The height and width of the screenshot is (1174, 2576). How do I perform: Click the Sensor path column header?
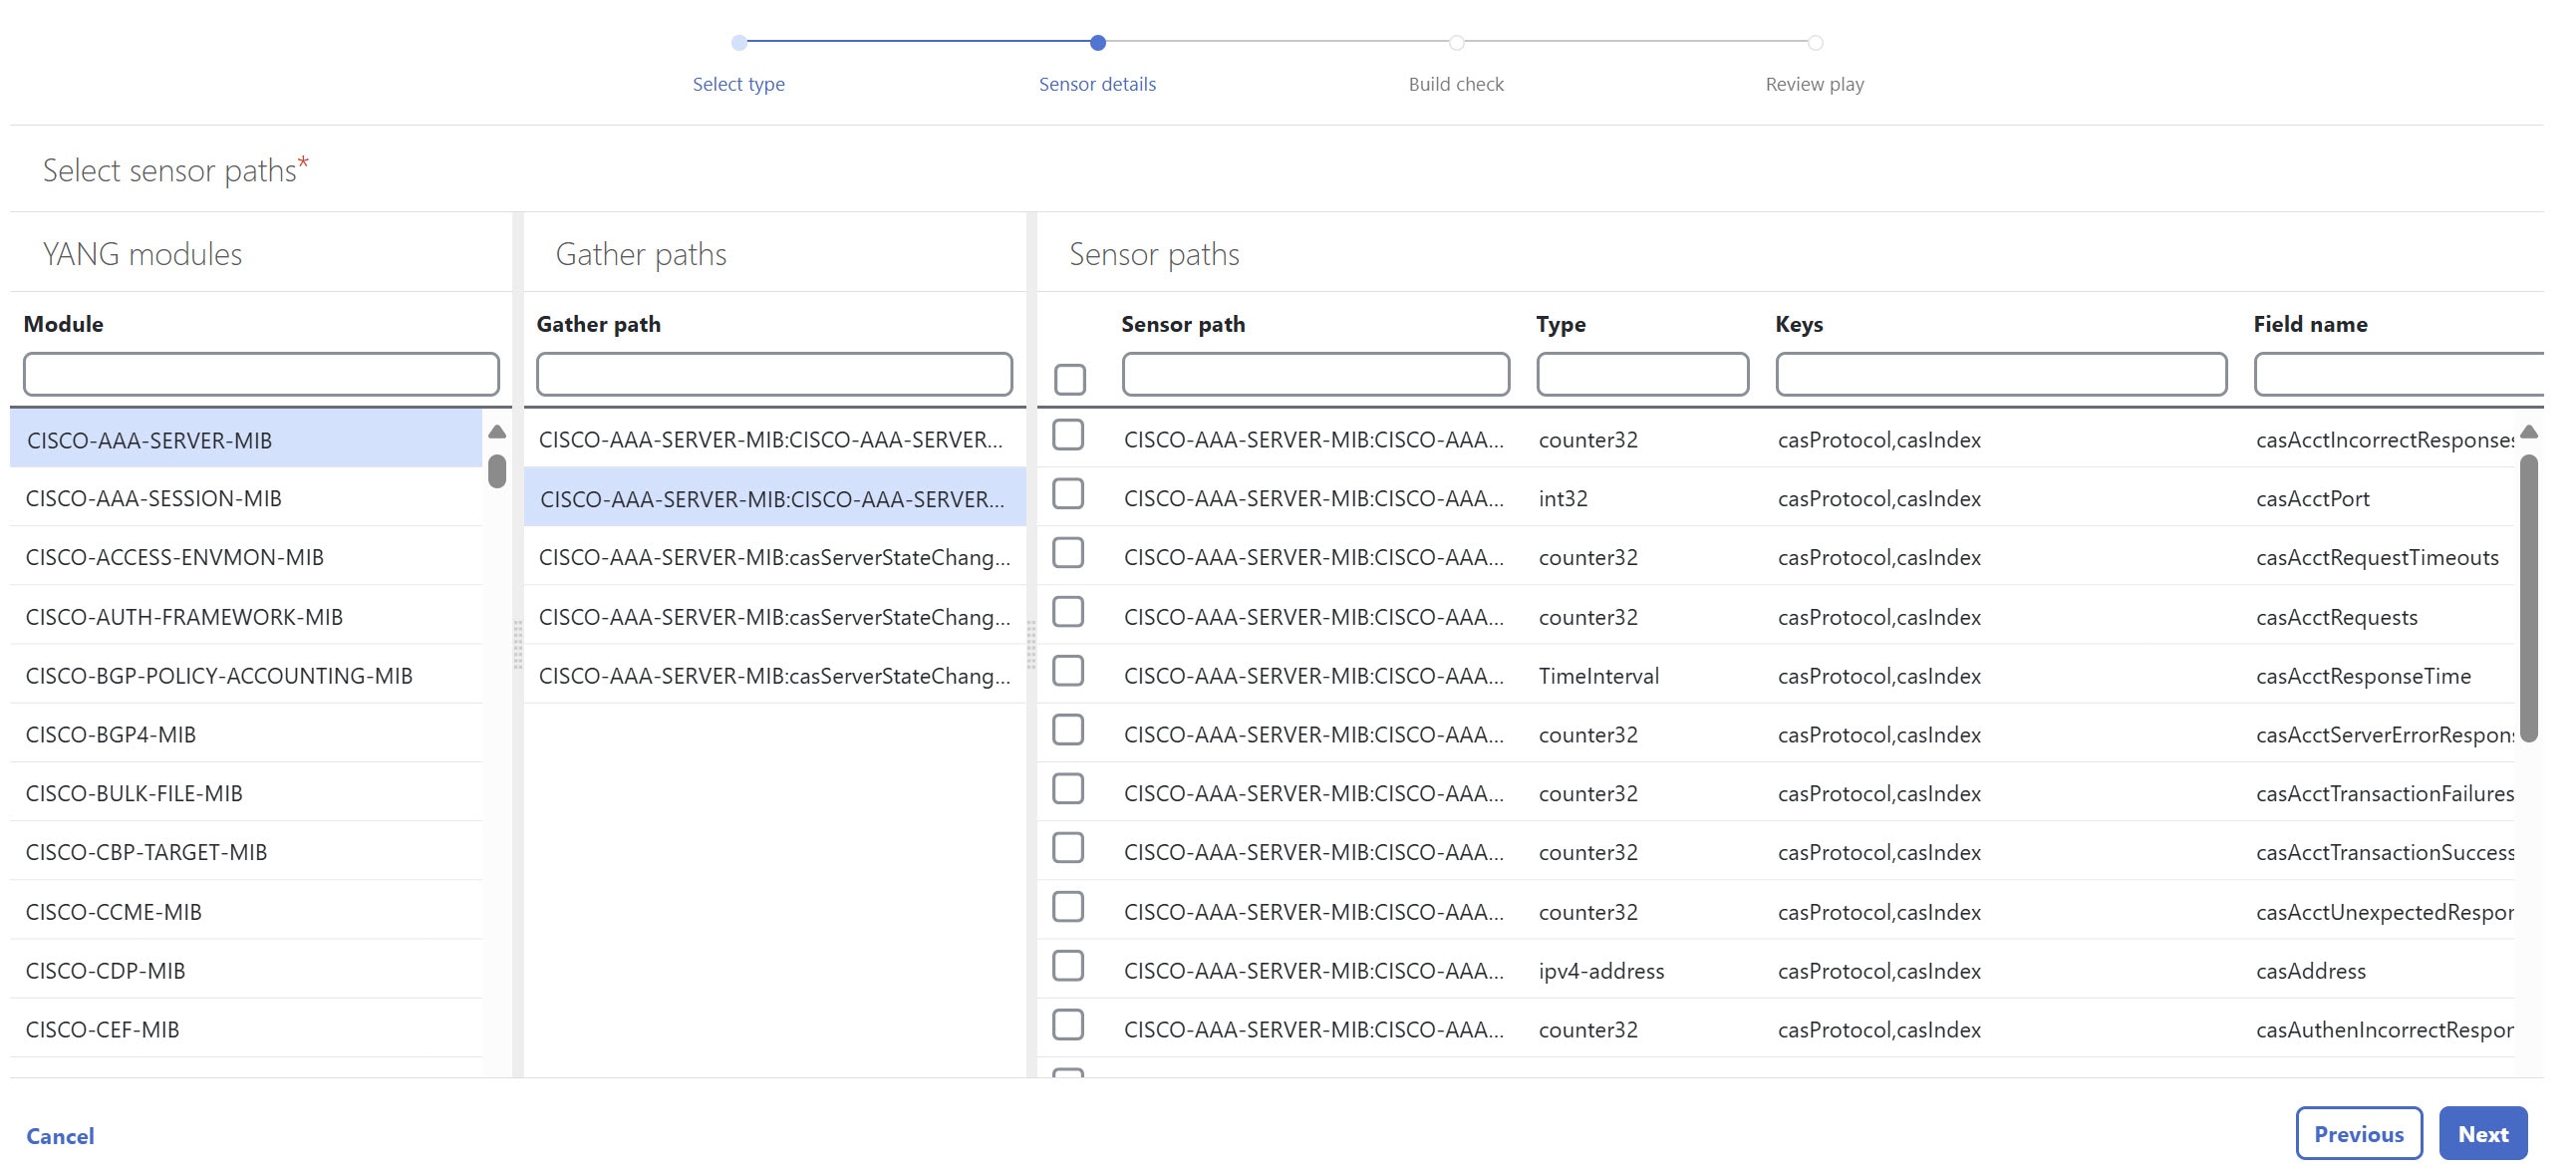pos(1182,324)
